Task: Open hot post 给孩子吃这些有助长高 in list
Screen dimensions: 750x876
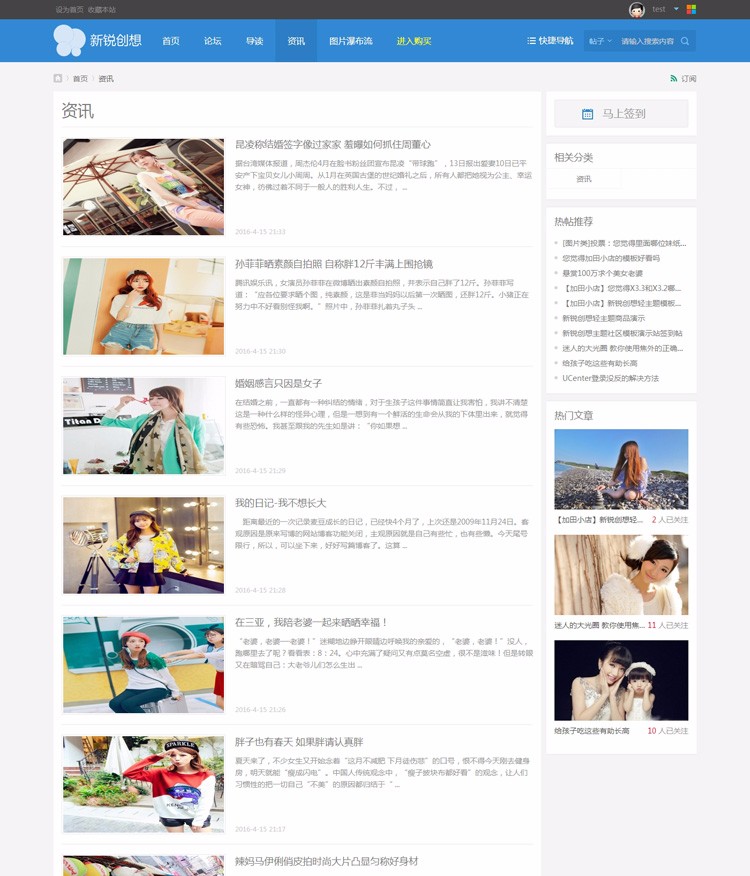Action: pos(600,363)
